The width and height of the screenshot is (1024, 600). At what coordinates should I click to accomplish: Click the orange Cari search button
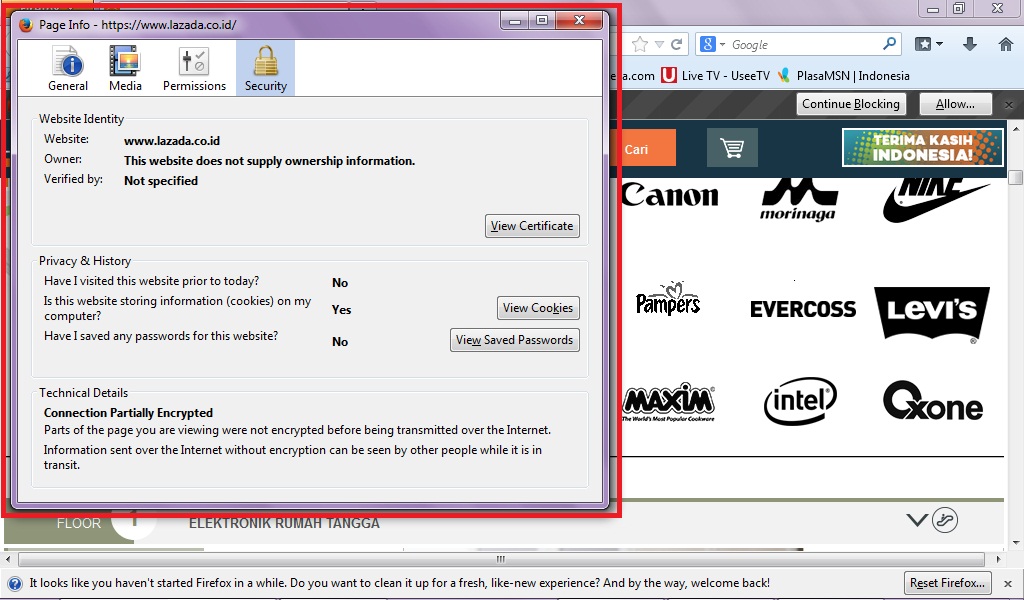pyautogui.click(x=643, y=148)
